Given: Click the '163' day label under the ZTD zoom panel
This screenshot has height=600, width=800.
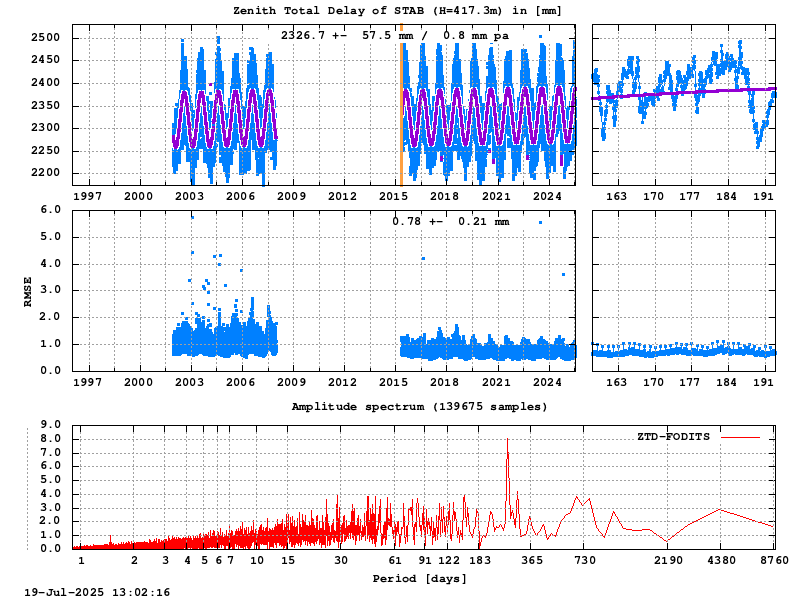Looking at the screenshot, I should pos(616,196).
